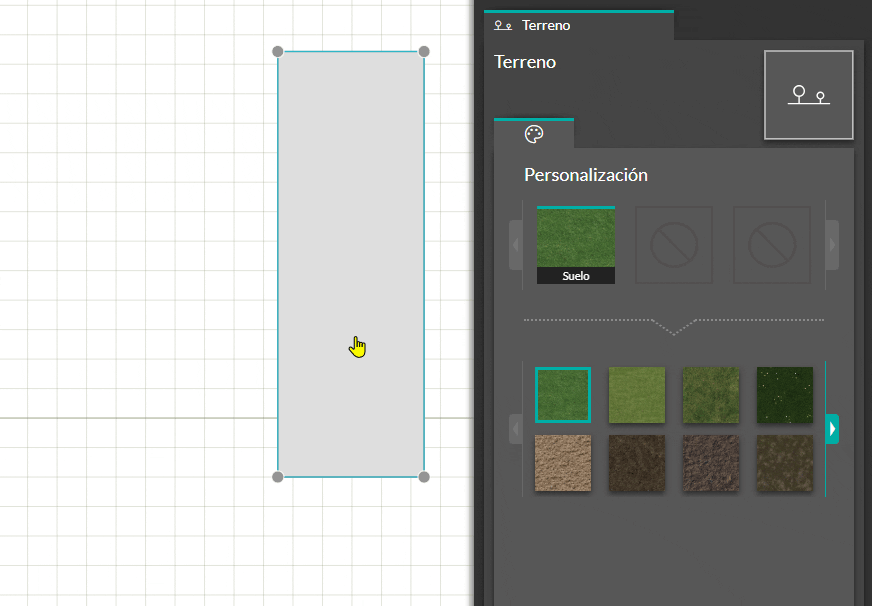Select the greyish-brown gravel texture

click(711, 463)
